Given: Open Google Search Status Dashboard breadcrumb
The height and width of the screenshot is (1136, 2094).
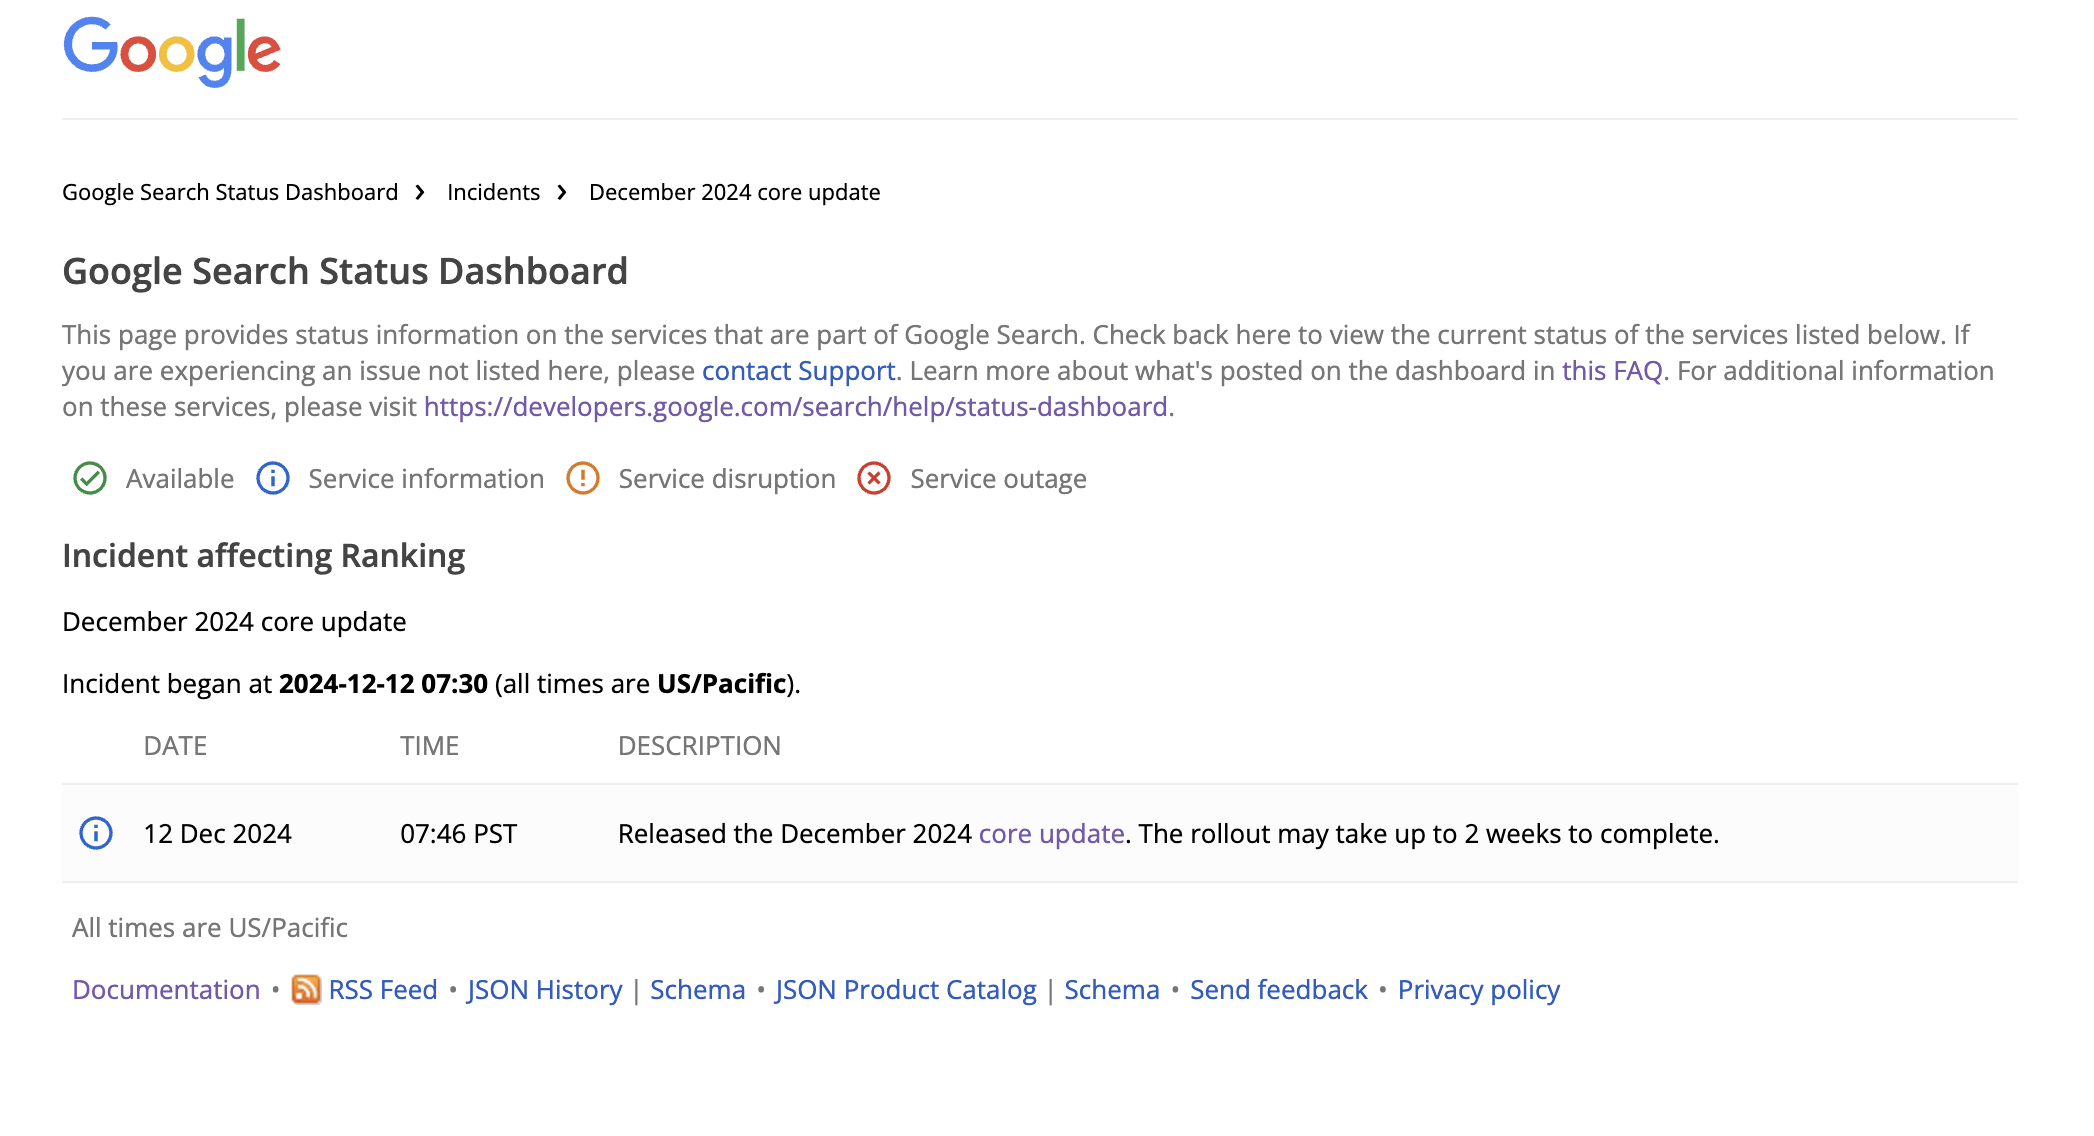Looking at the screenshot, I should coord(230,192).
